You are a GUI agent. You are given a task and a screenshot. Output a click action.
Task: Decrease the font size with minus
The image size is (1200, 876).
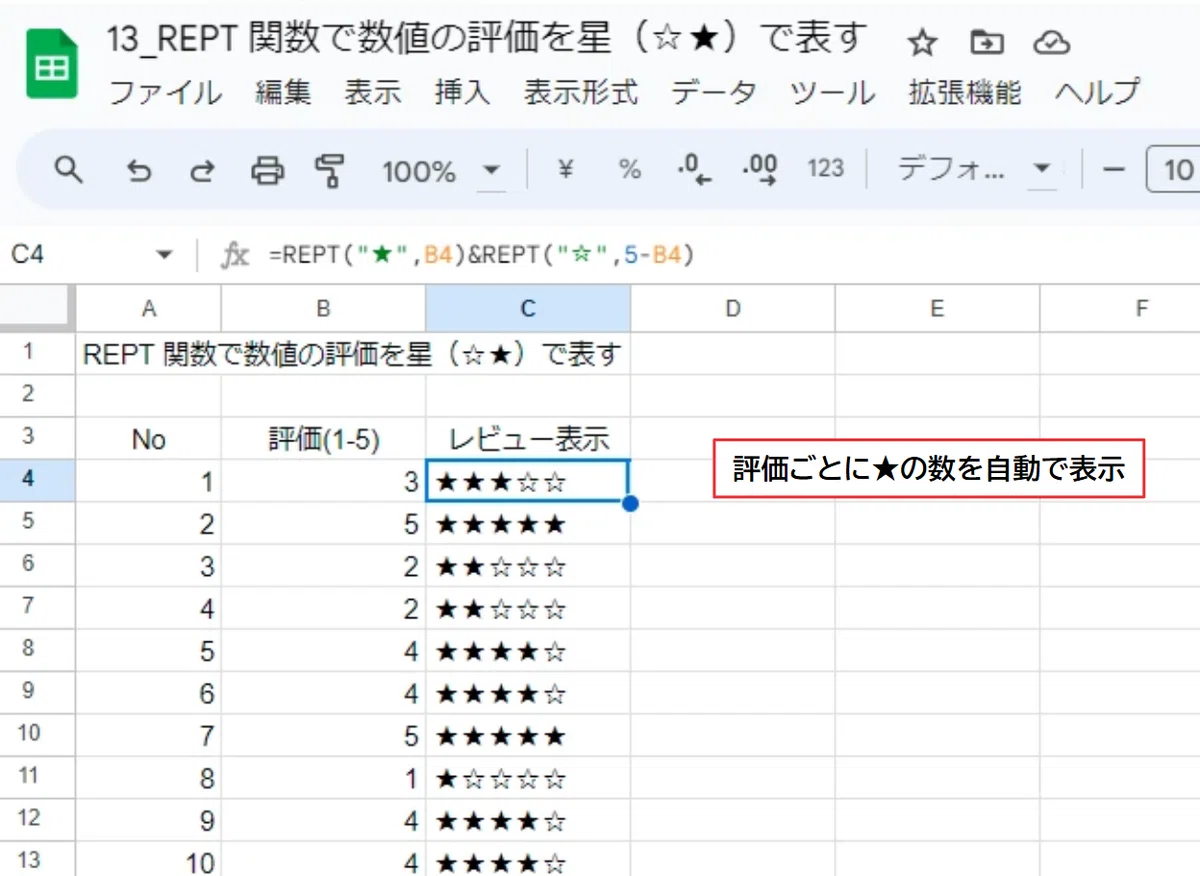coord(1114,170)
